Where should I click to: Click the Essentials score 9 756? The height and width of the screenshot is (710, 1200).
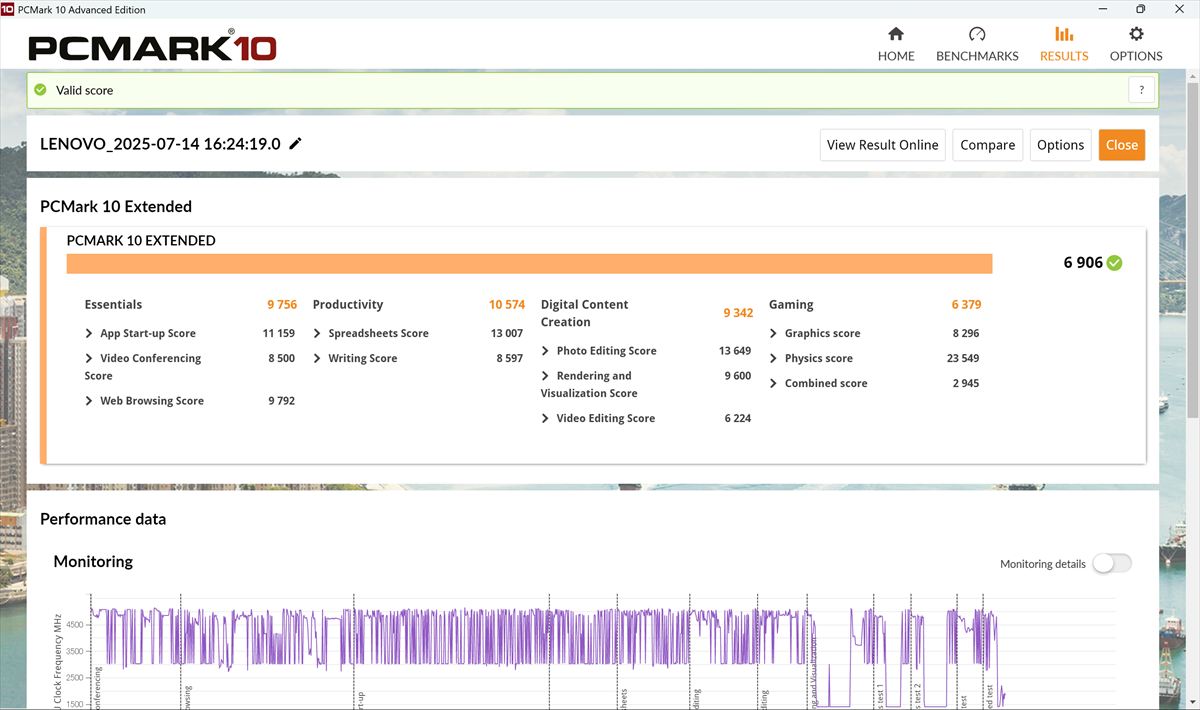[x=282, y=304]
